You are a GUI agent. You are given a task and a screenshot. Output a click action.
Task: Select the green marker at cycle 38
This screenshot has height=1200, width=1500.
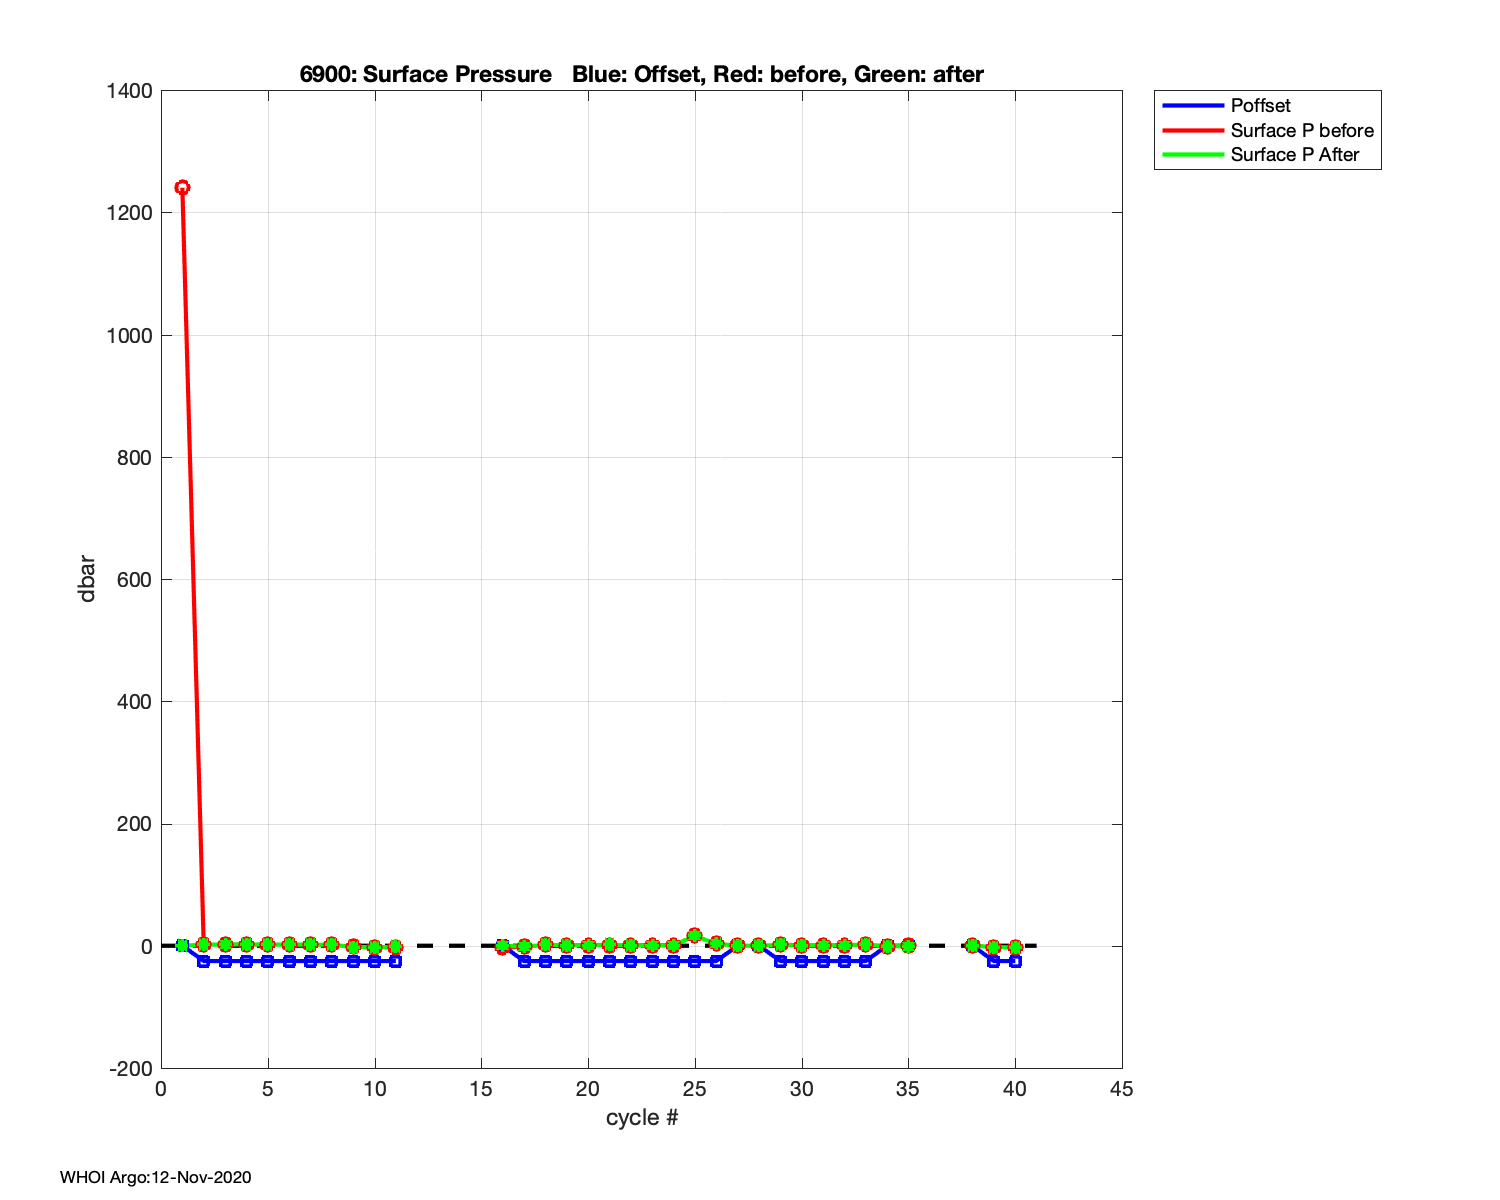point(972,945)
